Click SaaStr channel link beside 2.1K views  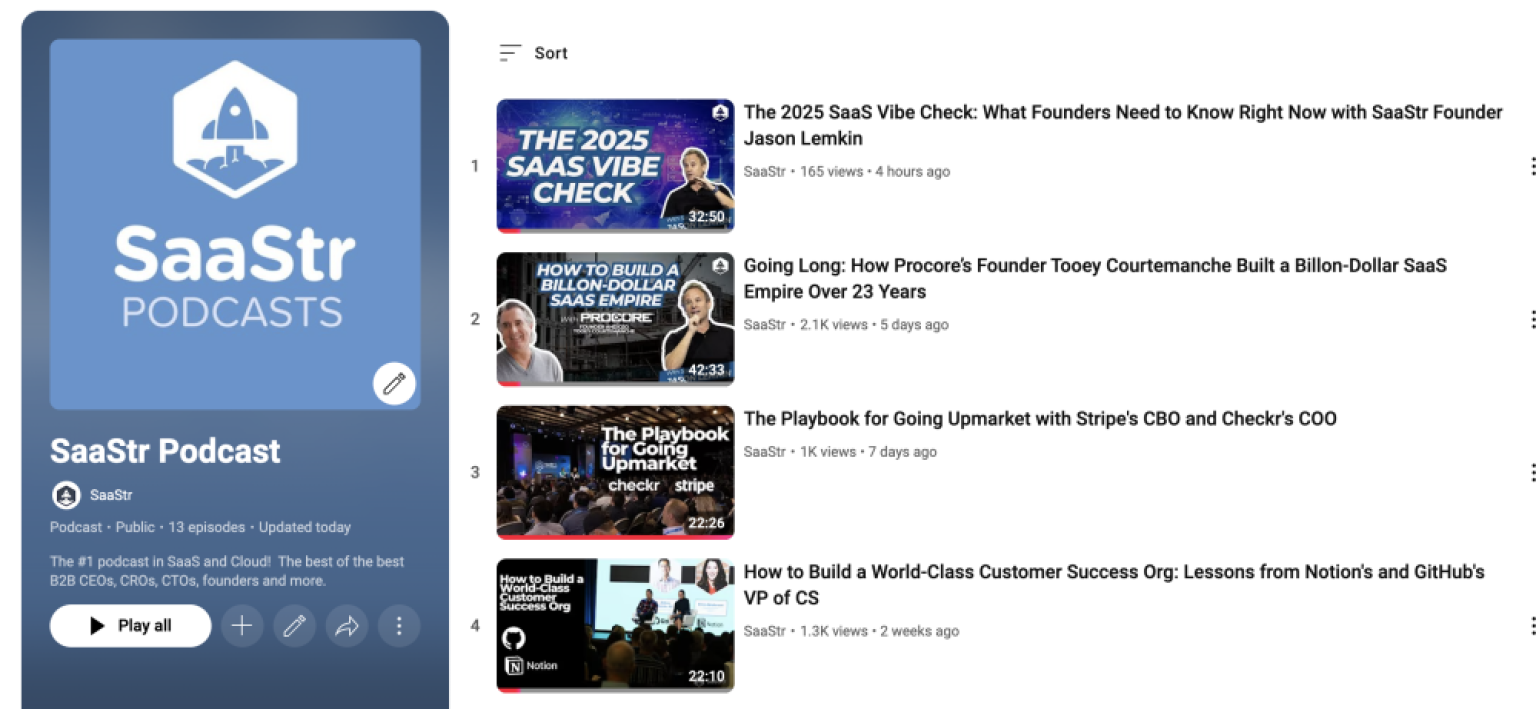click(x=765, y=324)
